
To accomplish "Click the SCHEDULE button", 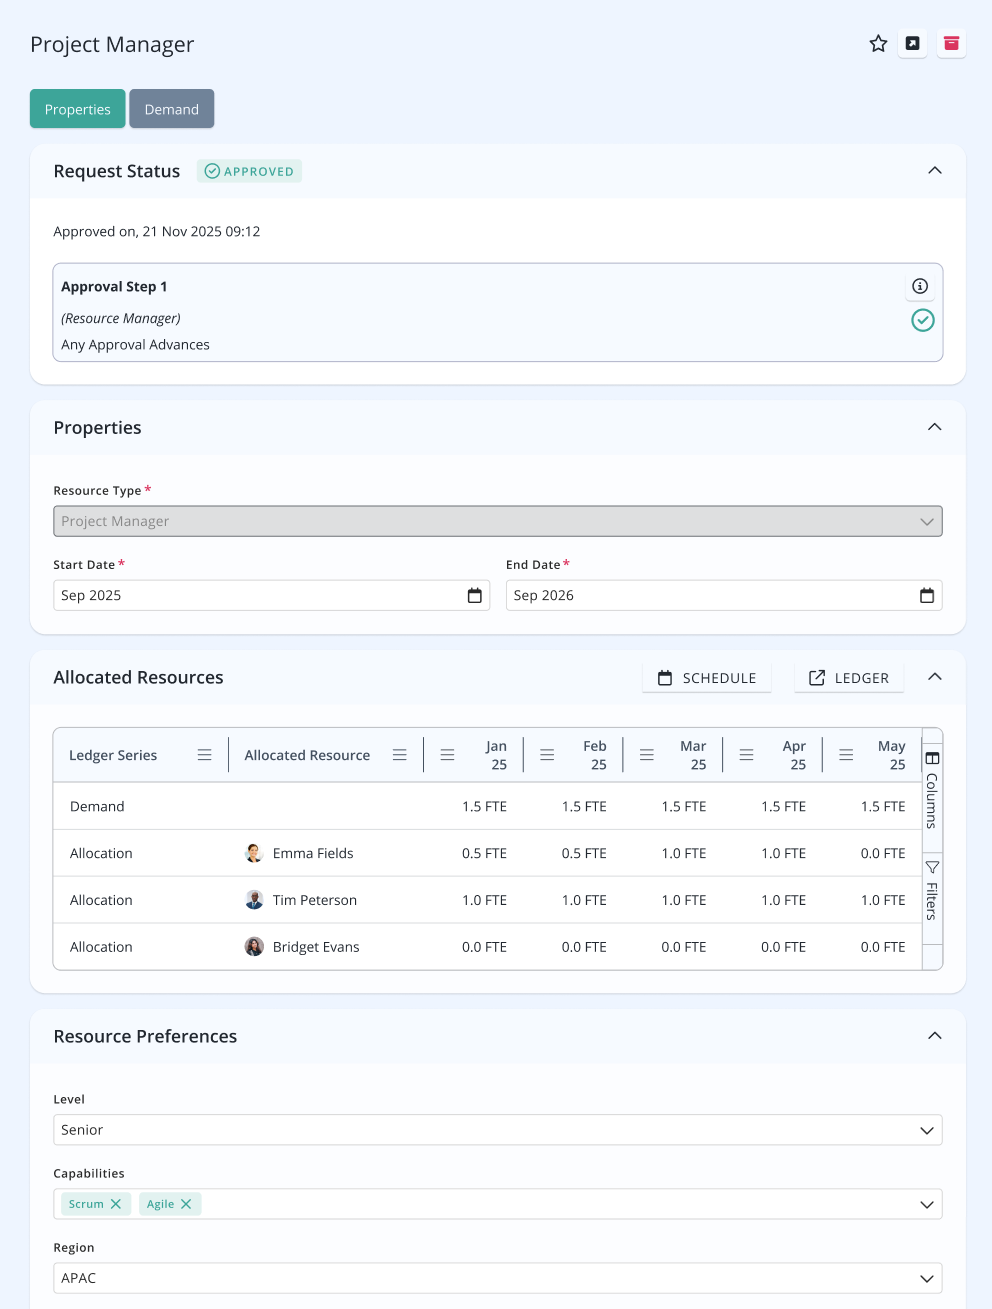I will point(707,678).
